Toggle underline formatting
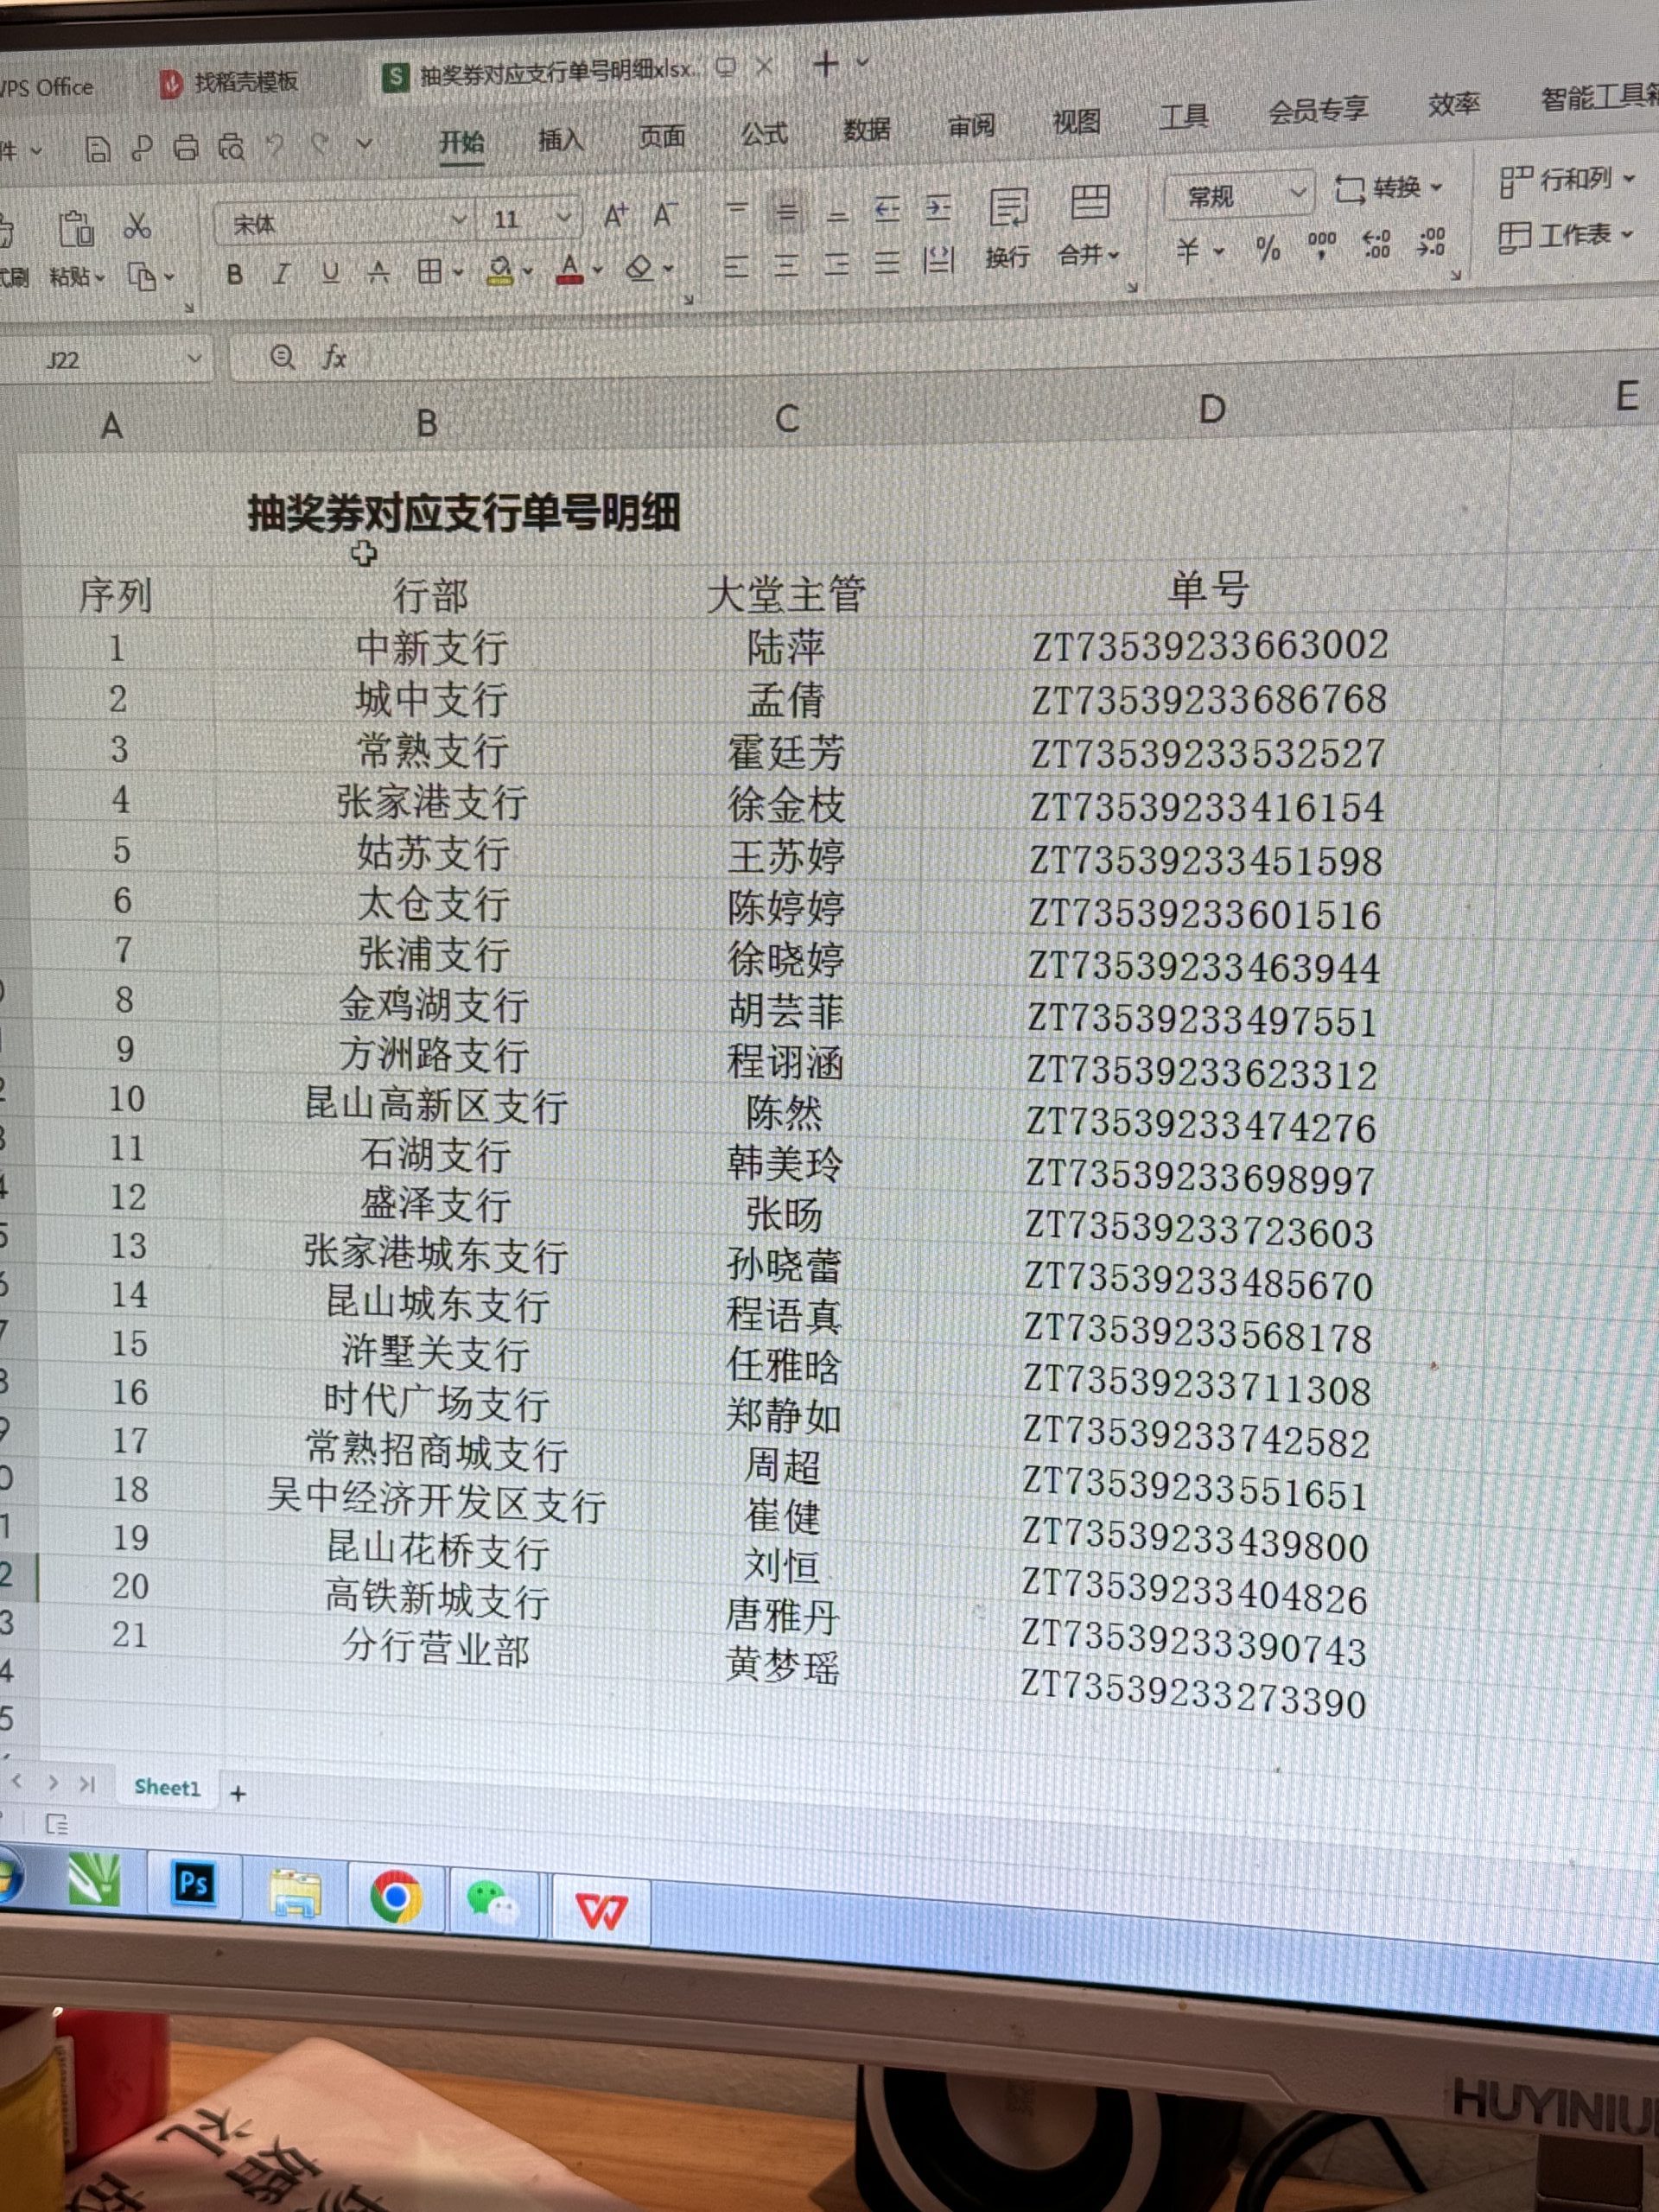 click(330, 272)
